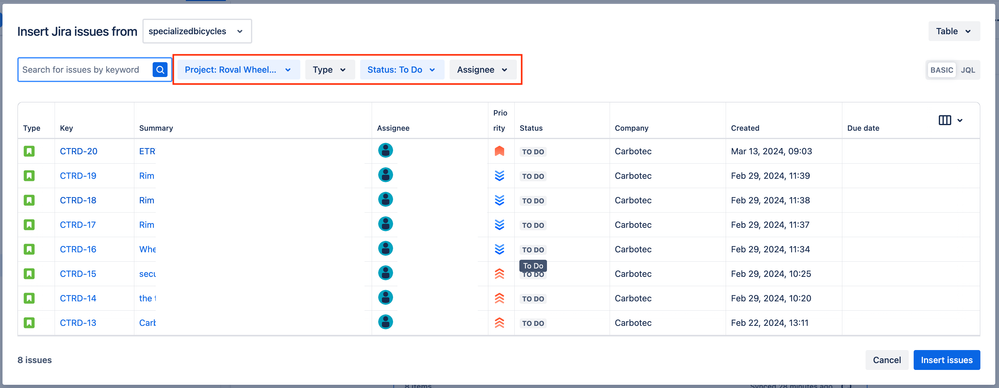This screenshot has height=388, width=999.
Task: Click the TO DO status badge for CTRD-20
Action: tap(534, 152)
